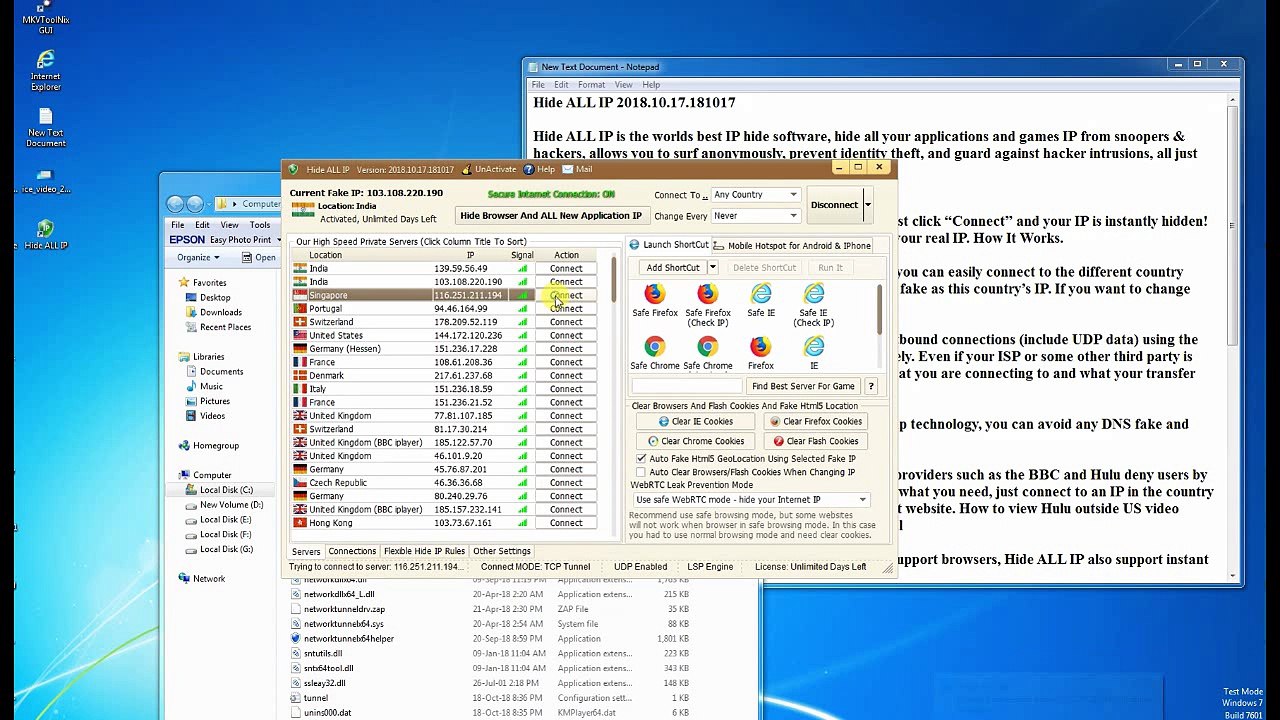
Task: Launch Safe IE (Check IP) shortcut
Action: coord(813,304)
